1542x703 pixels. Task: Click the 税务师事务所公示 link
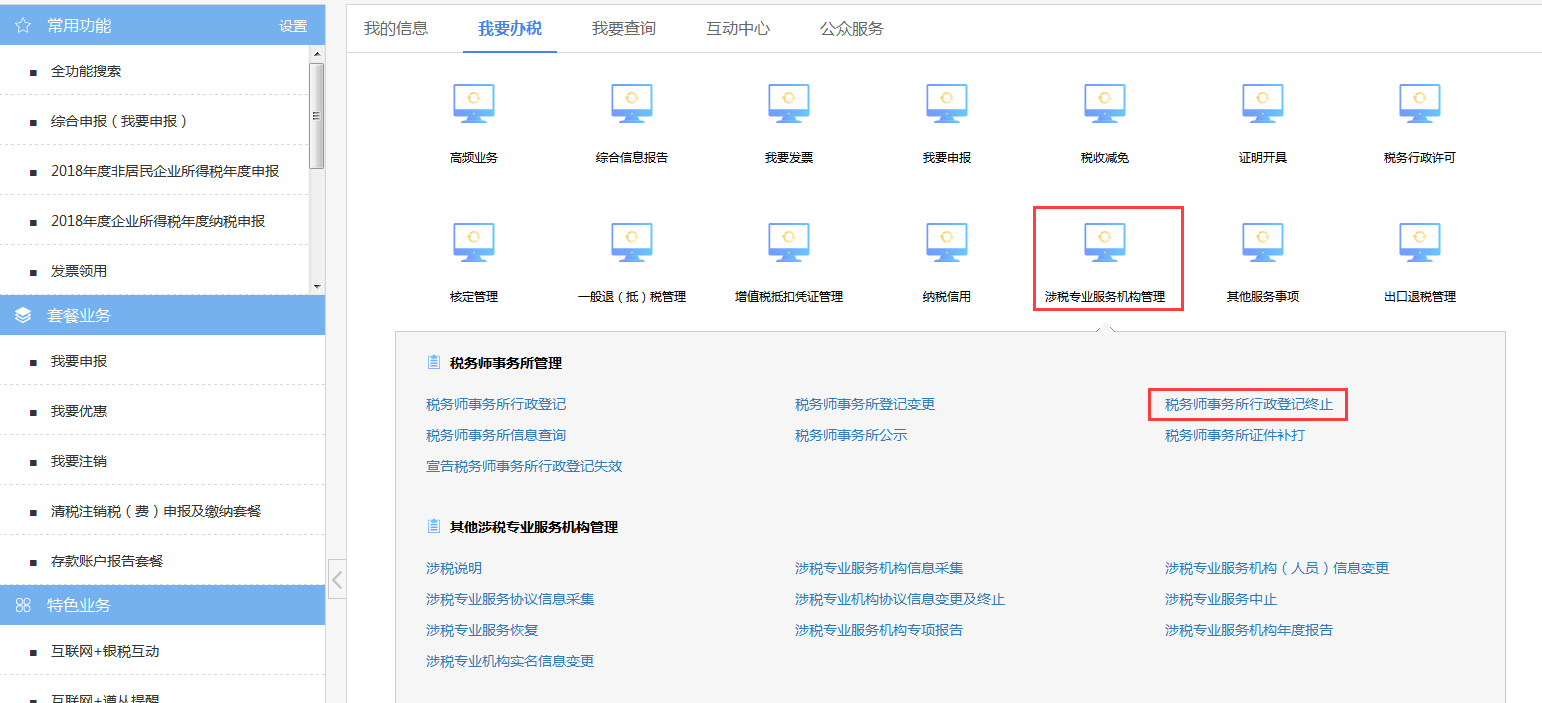[851, 436]
